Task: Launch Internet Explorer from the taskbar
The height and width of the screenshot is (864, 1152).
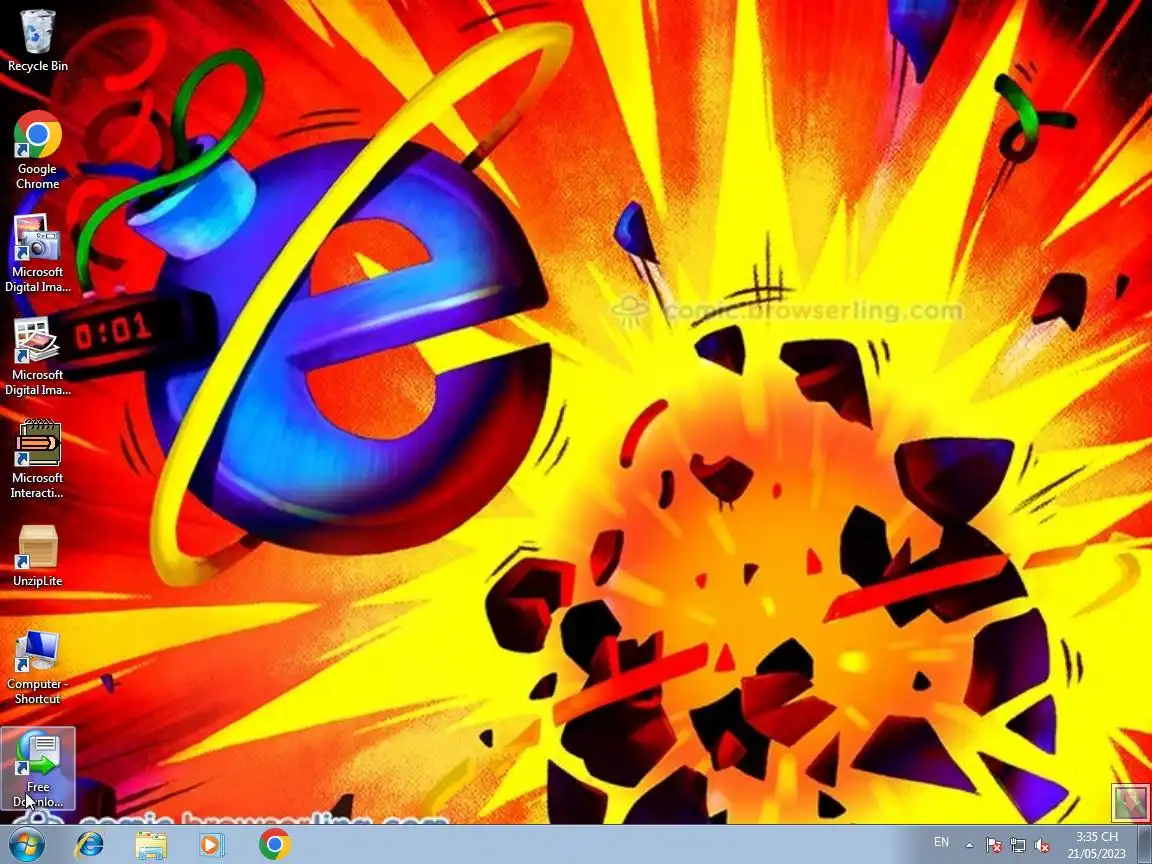Action: (x=90, y=845)
